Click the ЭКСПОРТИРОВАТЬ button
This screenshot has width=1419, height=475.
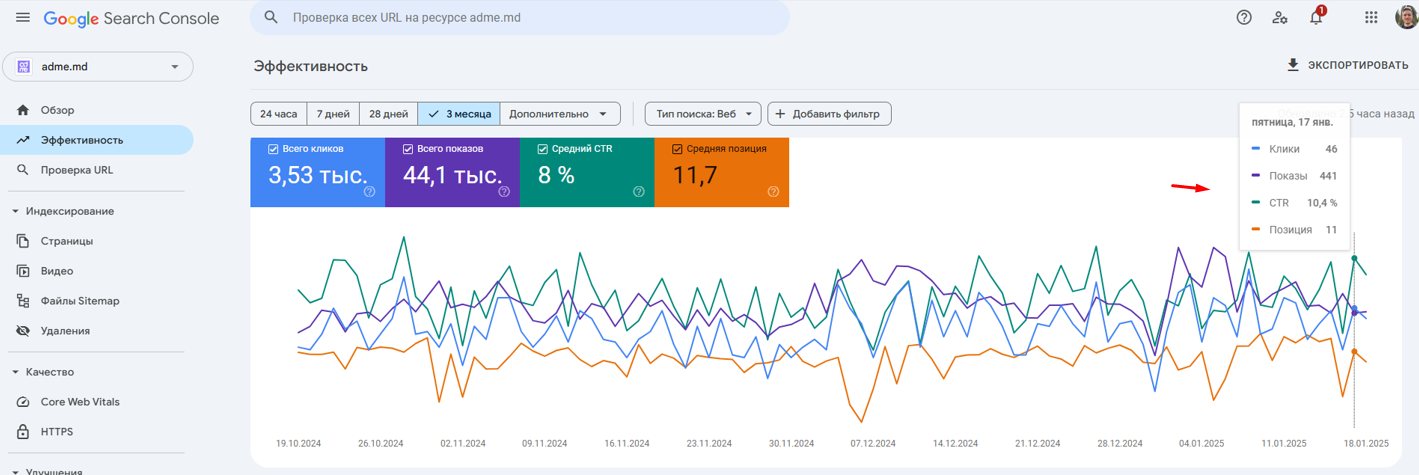tap(1346, 65)
